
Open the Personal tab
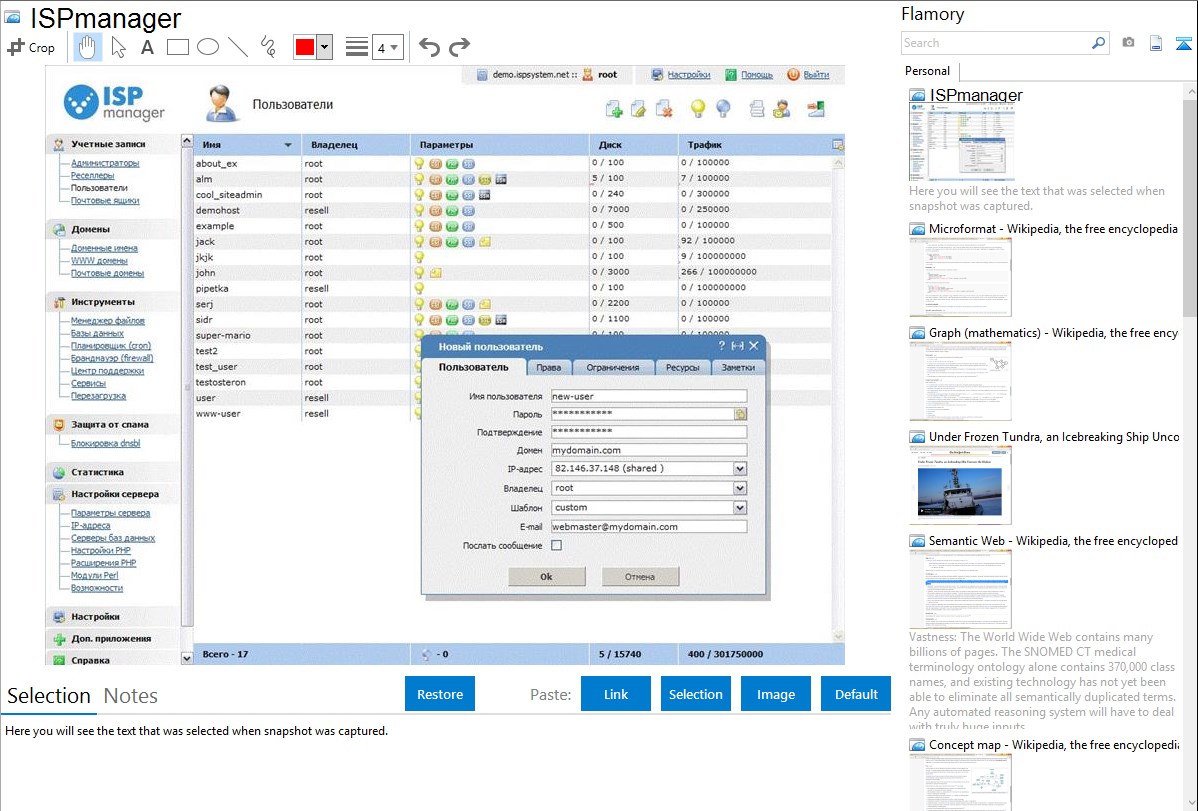tap(927, 71)
